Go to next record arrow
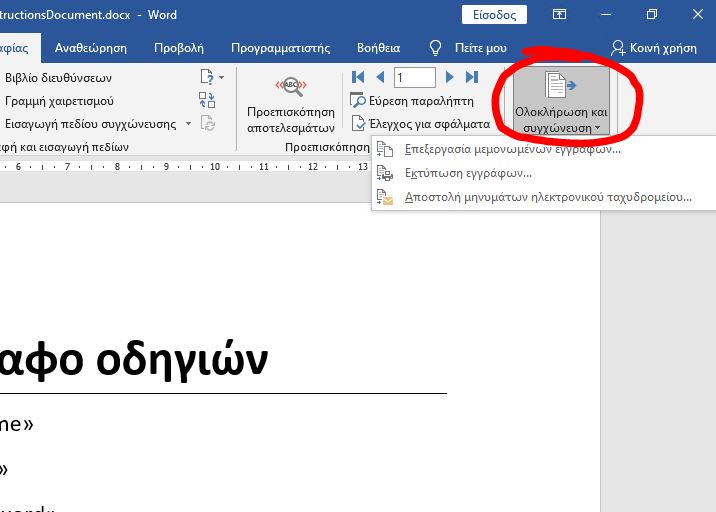 (x=450, y=77)
